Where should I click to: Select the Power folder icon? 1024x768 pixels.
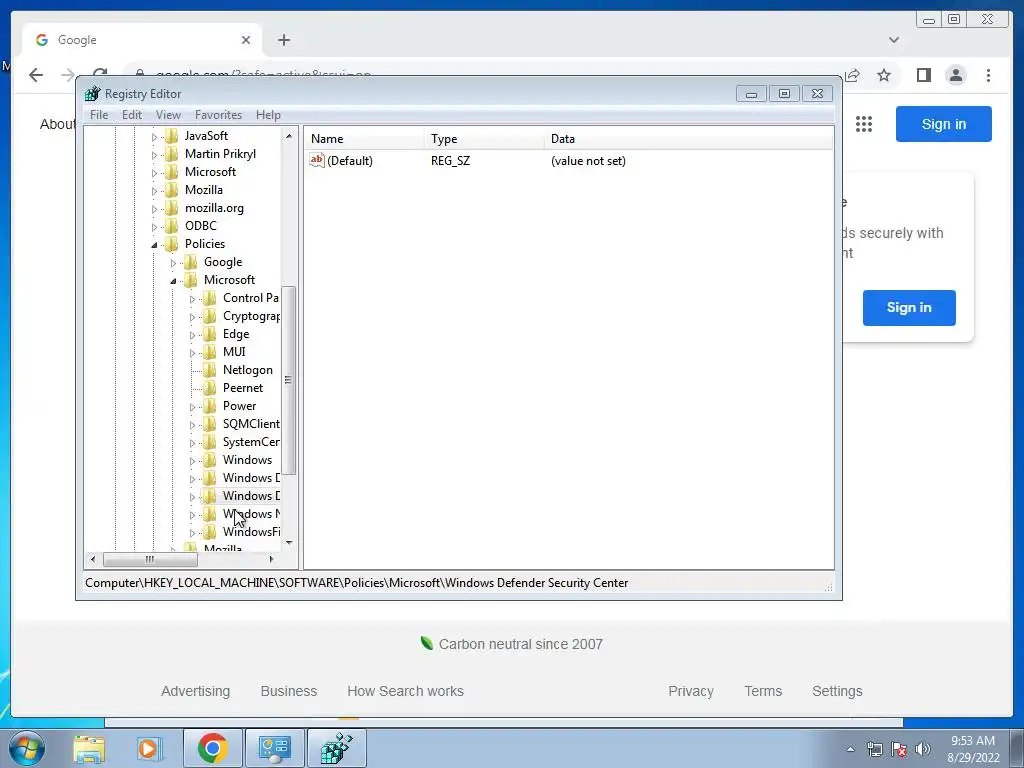(210, 406)
